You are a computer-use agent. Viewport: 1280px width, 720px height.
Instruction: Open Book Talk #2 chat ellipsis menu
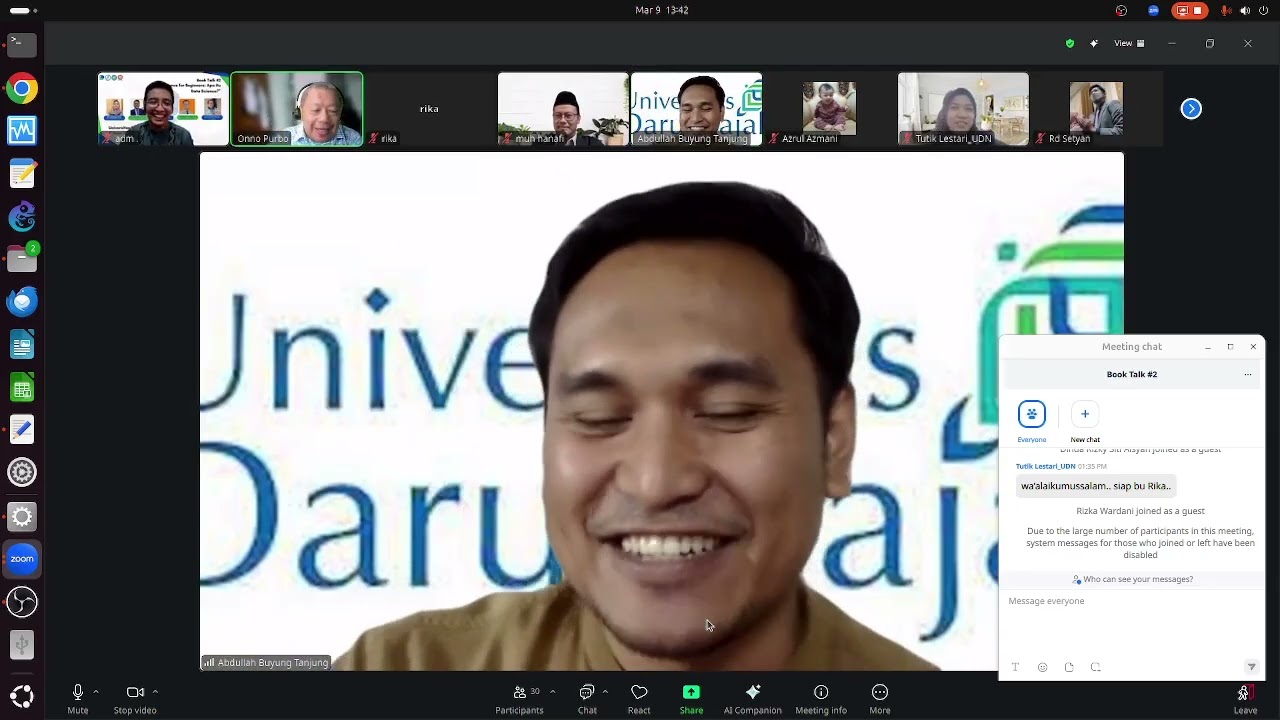point(1247,374)
